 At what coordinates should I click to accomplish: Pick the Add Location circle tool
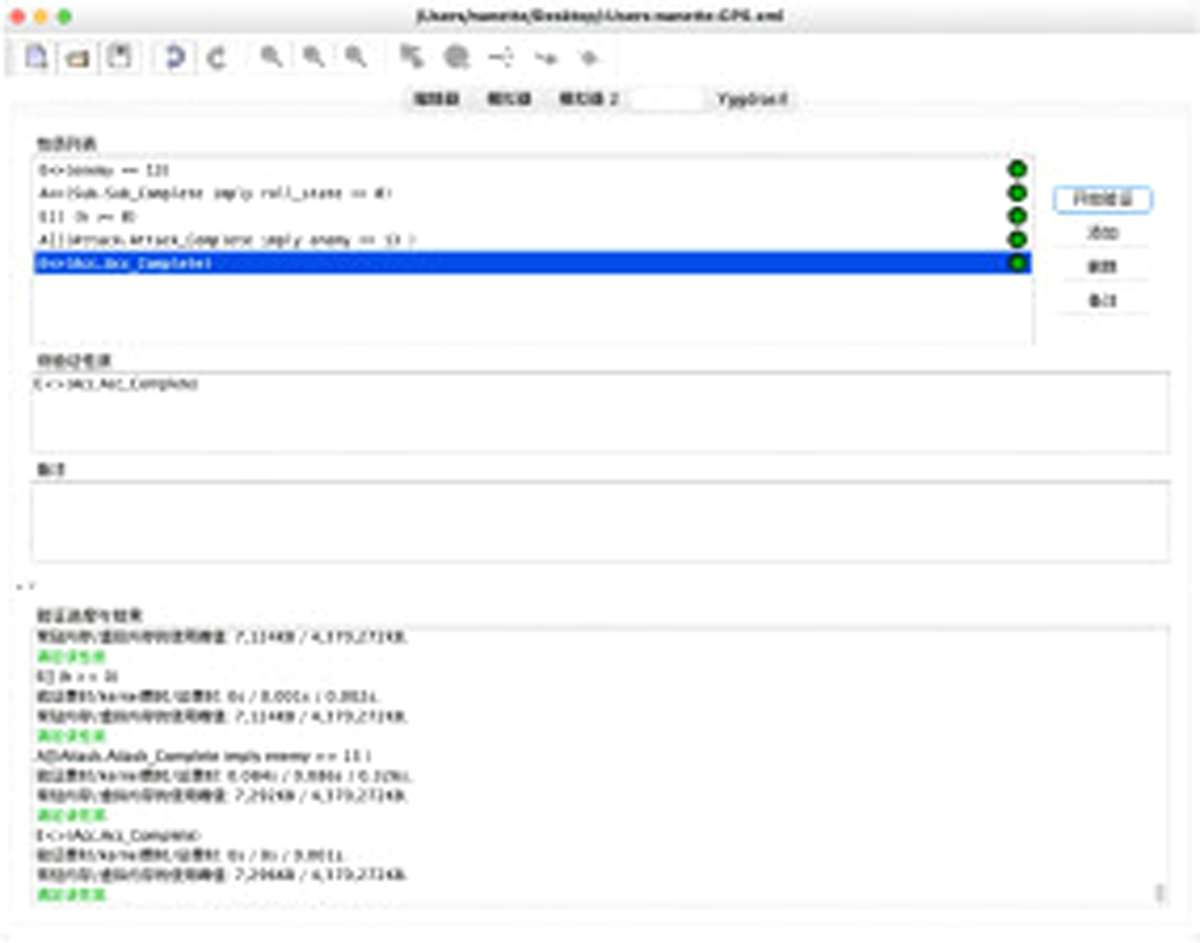(x=457, y=58)
